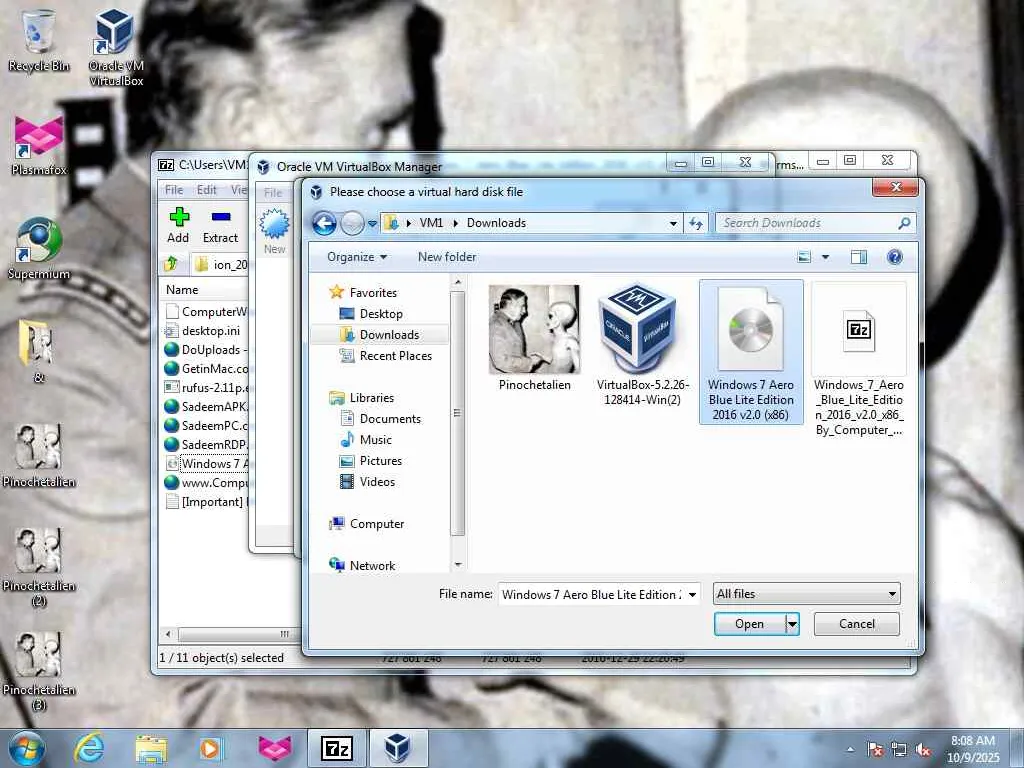Image resolution: width=1024 pixels, height=768 pixels.
Task: Open the Edit menu in 7-Zip window
Action: (206, 190)
